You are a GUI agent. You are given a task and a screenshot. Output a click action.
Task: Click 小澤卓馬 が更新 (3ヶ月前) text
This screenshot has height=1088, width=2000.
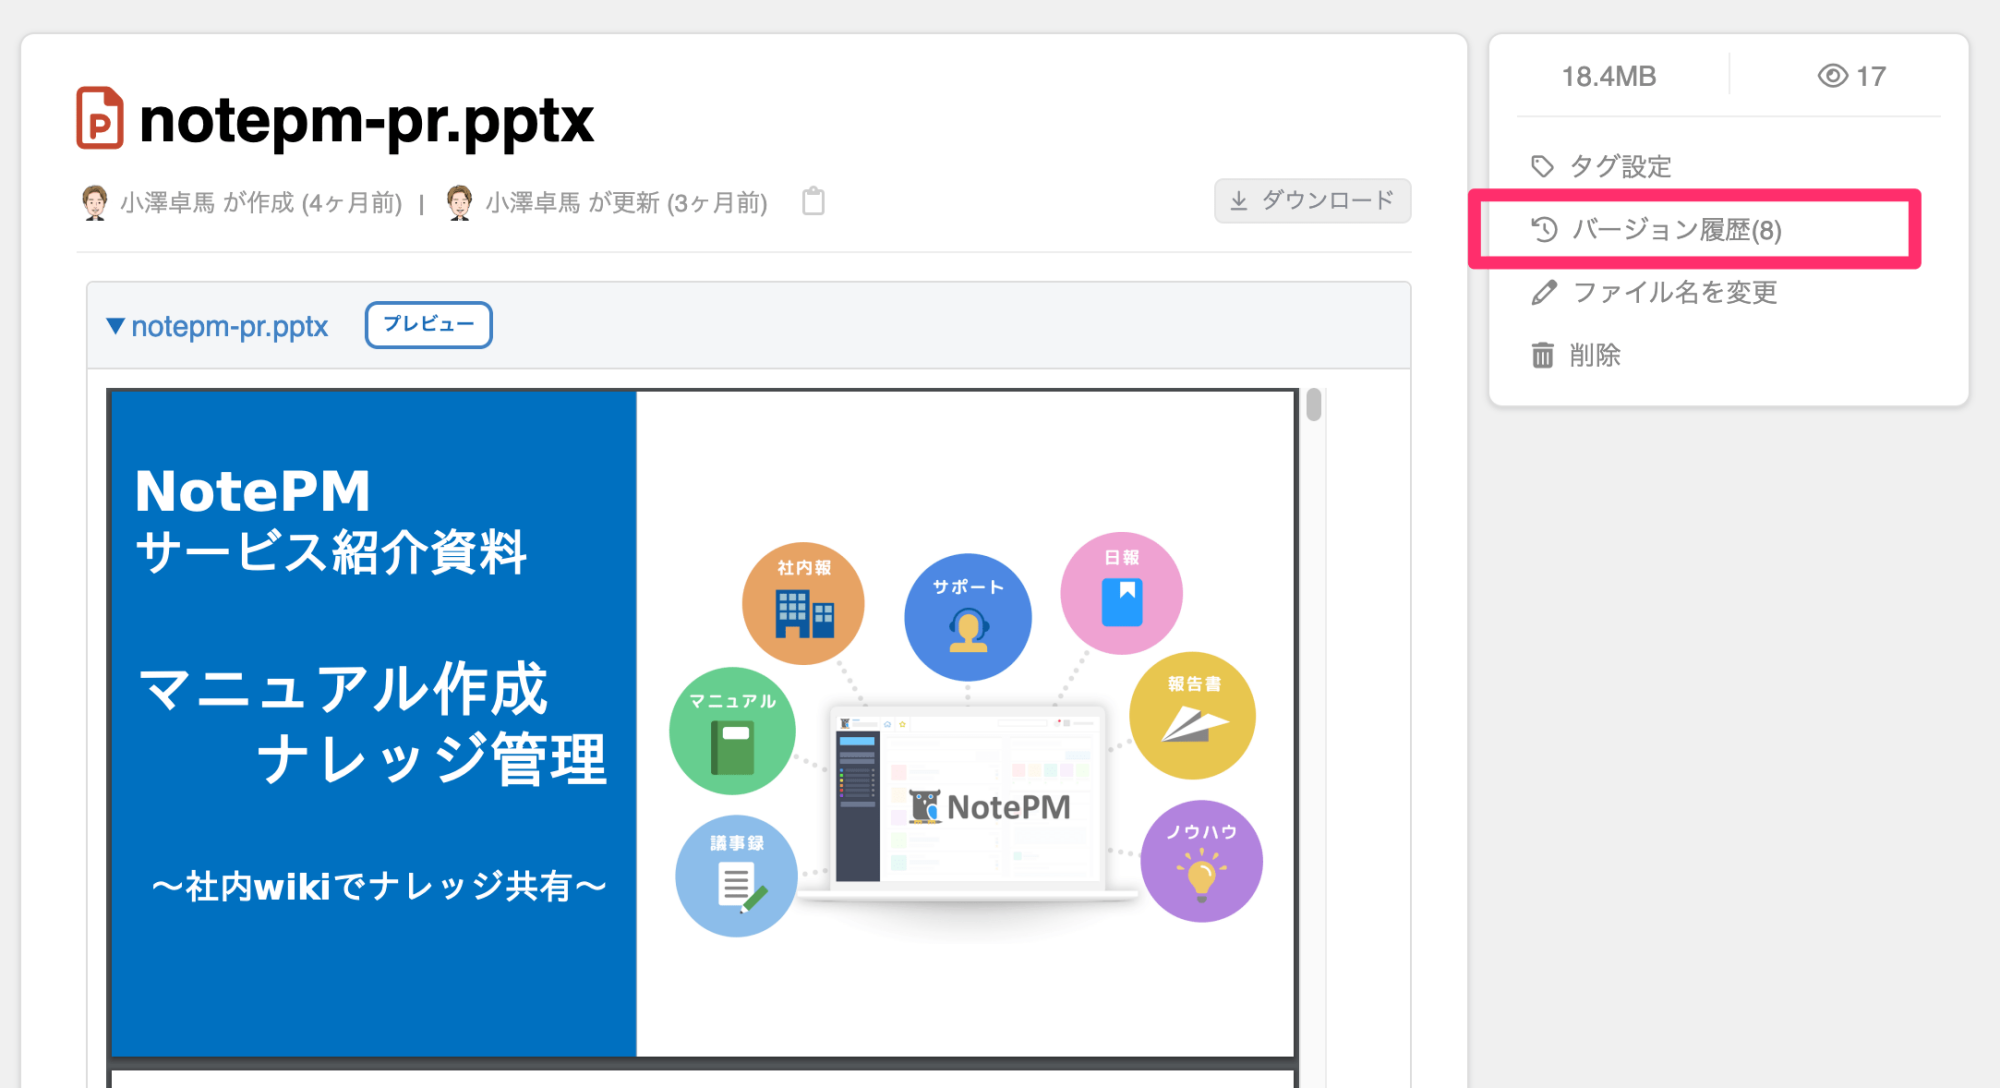(626, 203)
